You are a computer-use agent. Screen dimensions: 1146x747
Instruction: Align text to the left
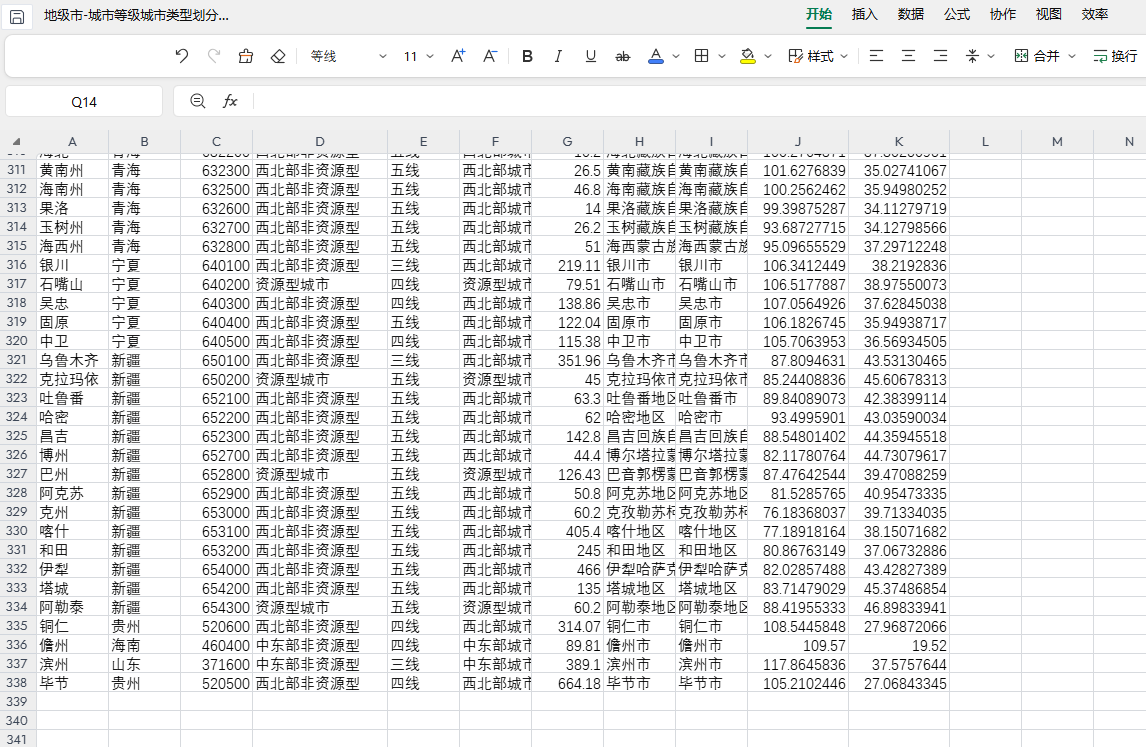[x=876, y=56]
